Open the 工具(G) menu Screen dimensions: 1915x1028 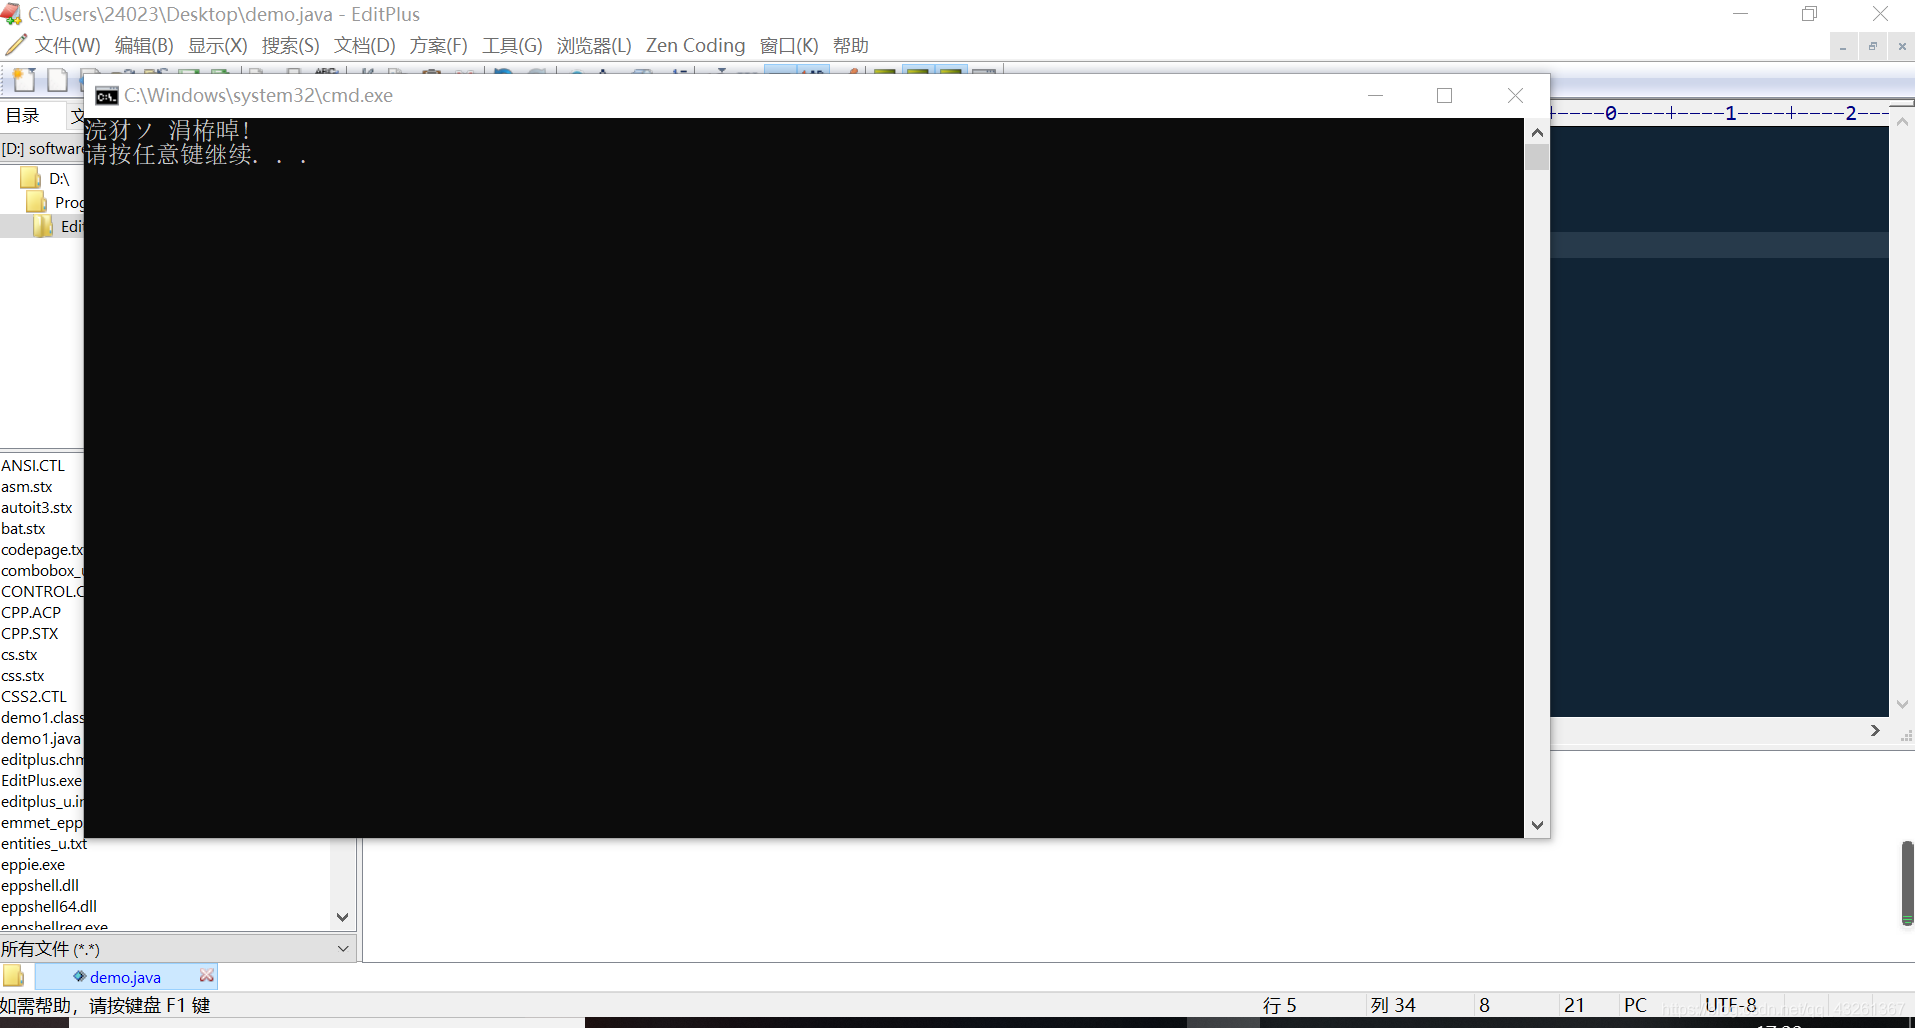point(512,46)
